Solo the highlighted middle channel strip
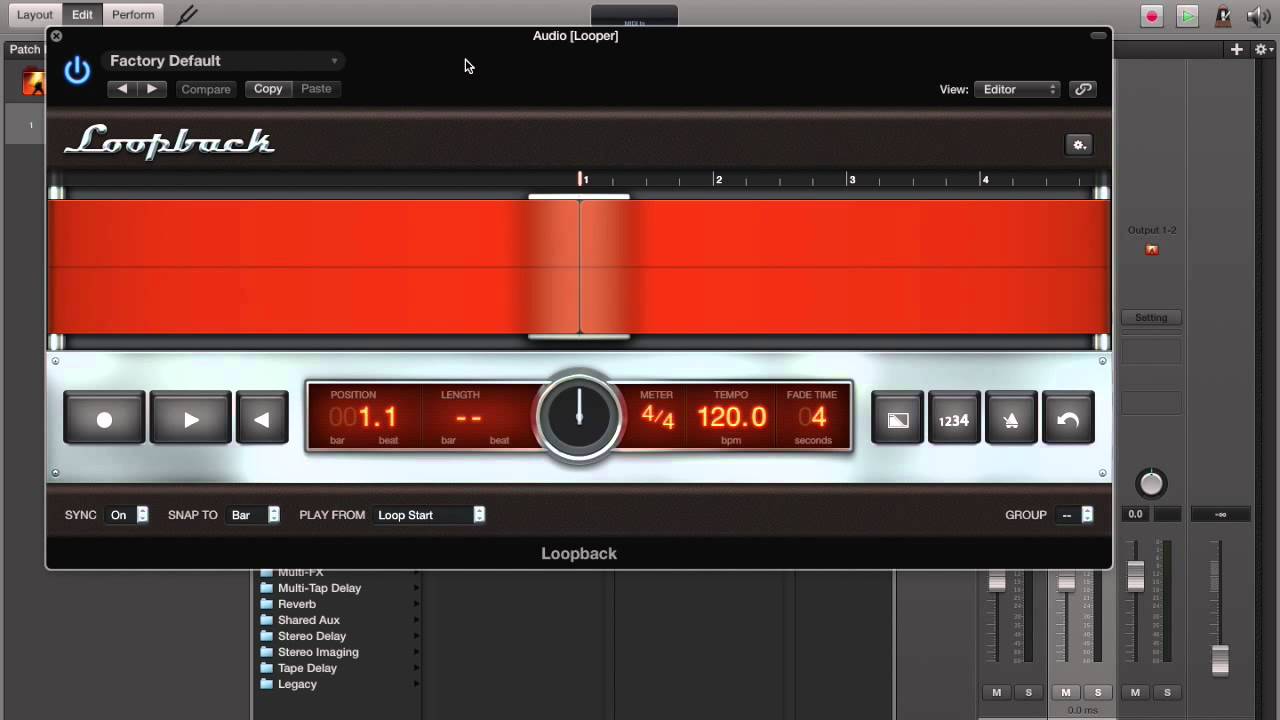 (x=1098, y=692)
